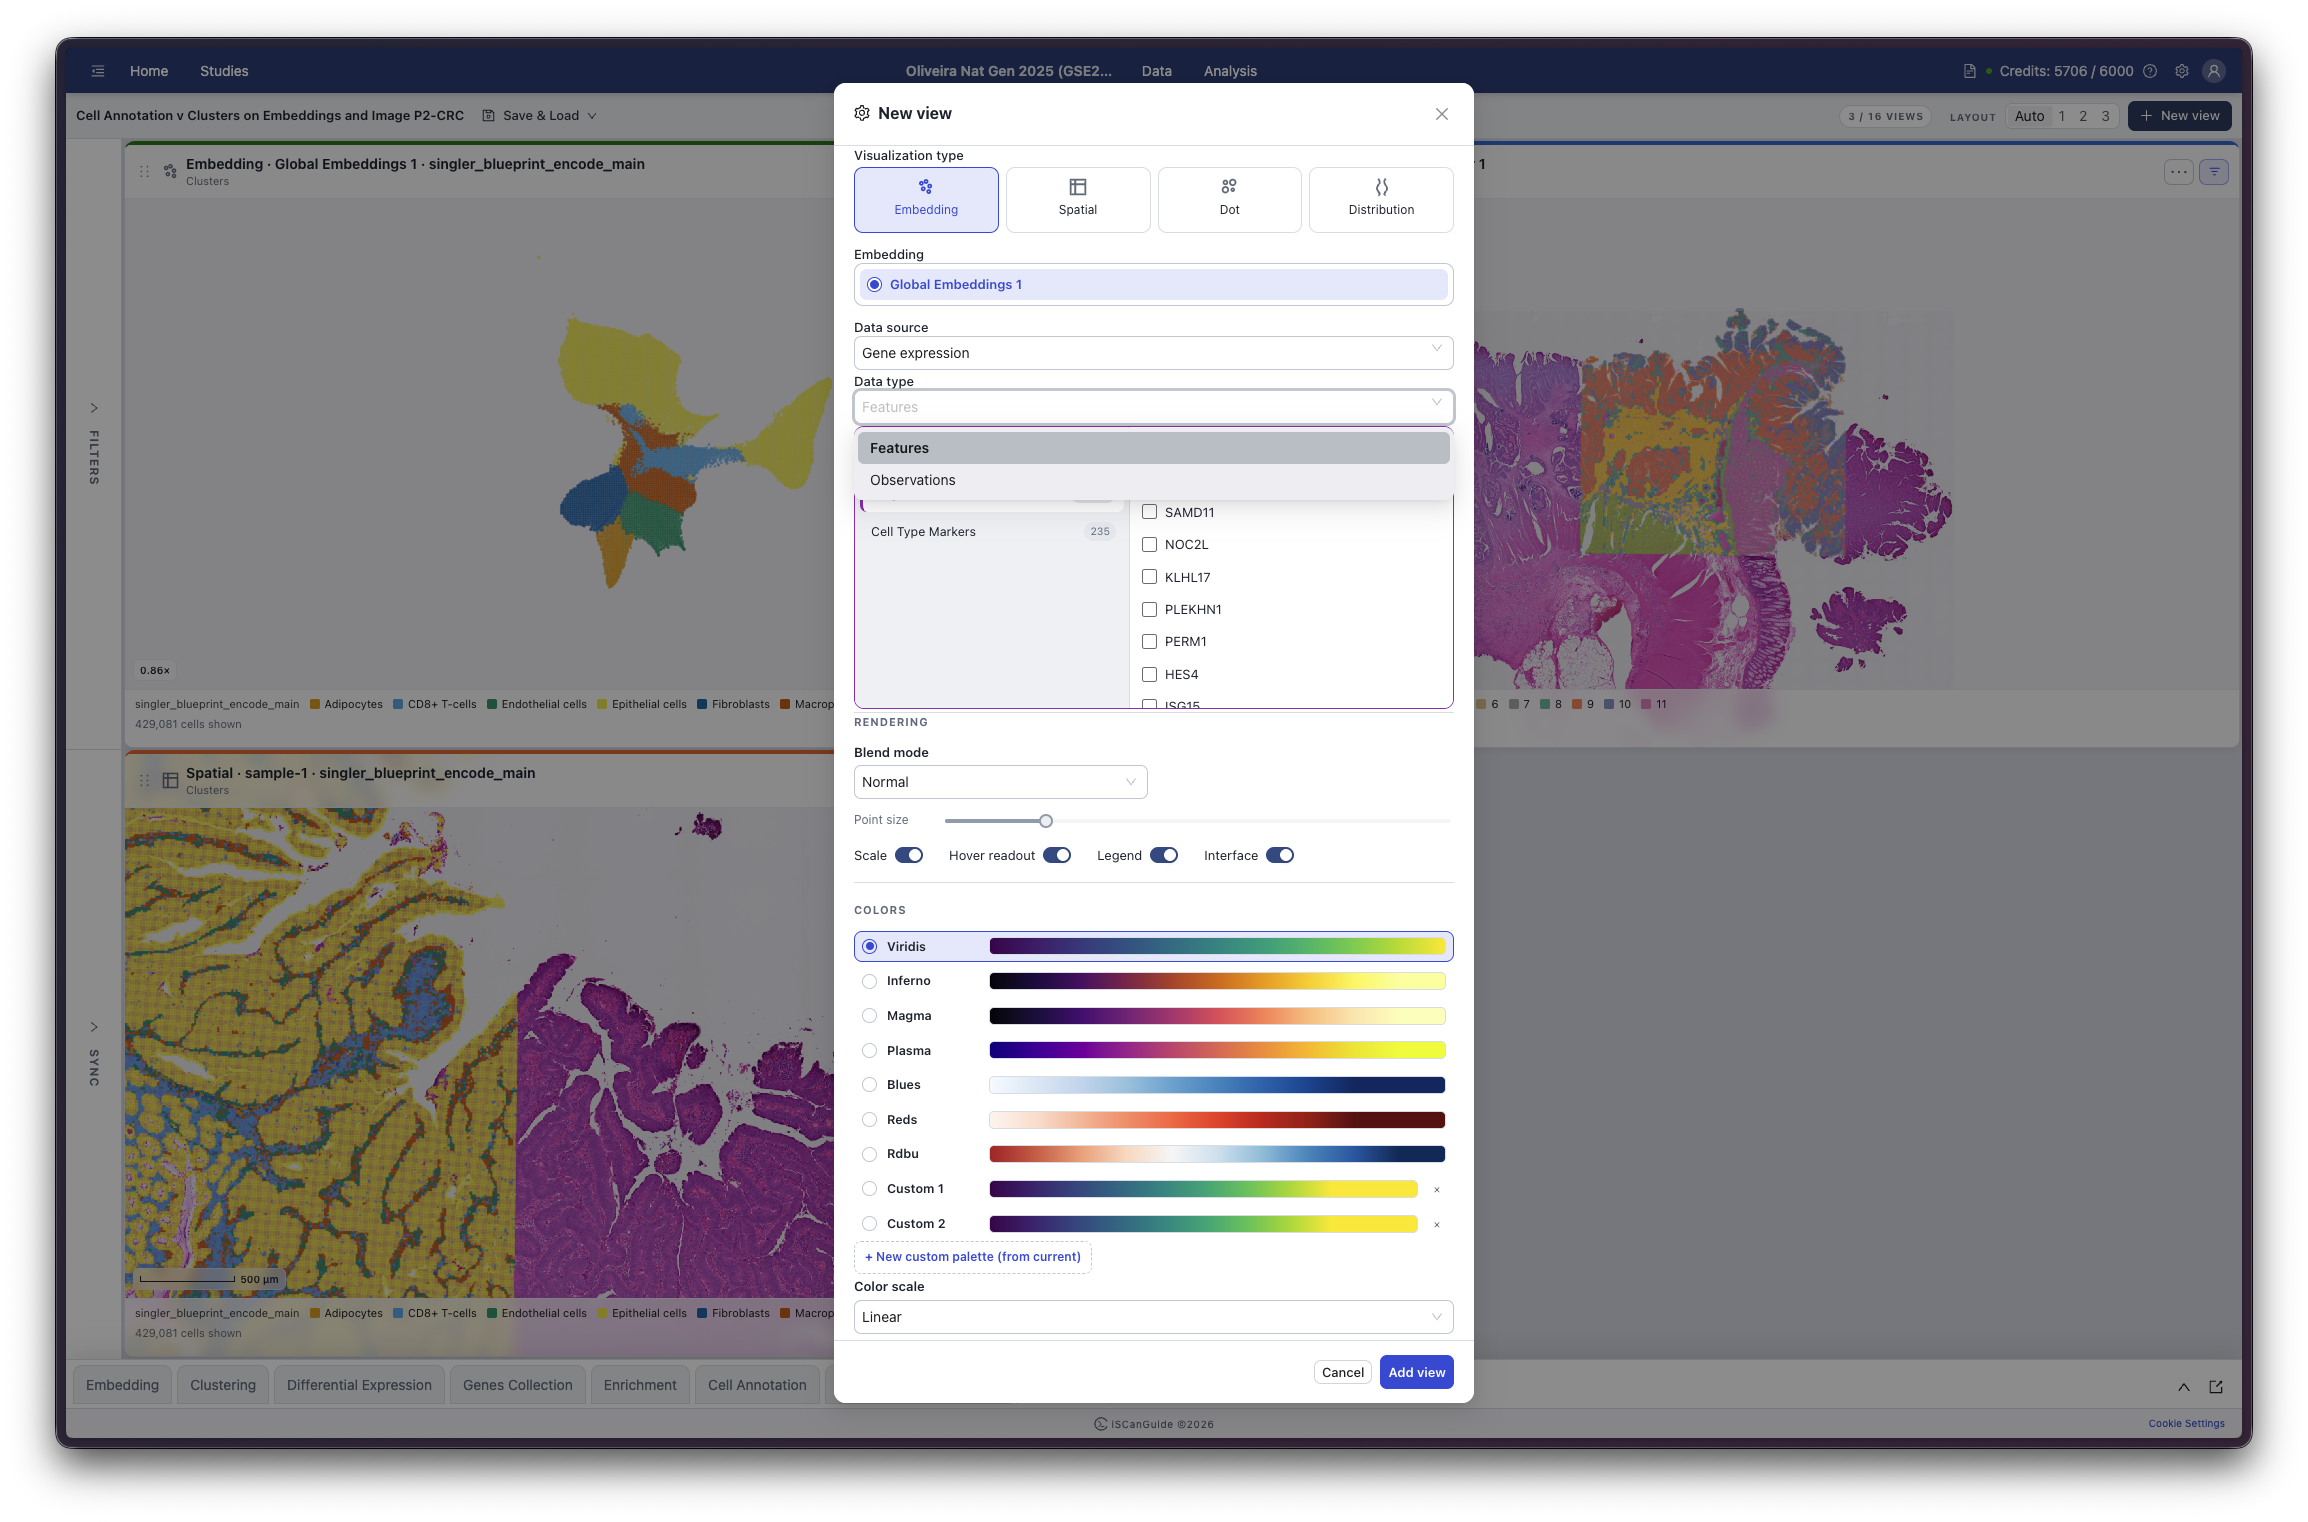Grab the drag handle of Spatial panel
The image size is (2308, 1522).
pyautogui.click(x=144, y=780)
